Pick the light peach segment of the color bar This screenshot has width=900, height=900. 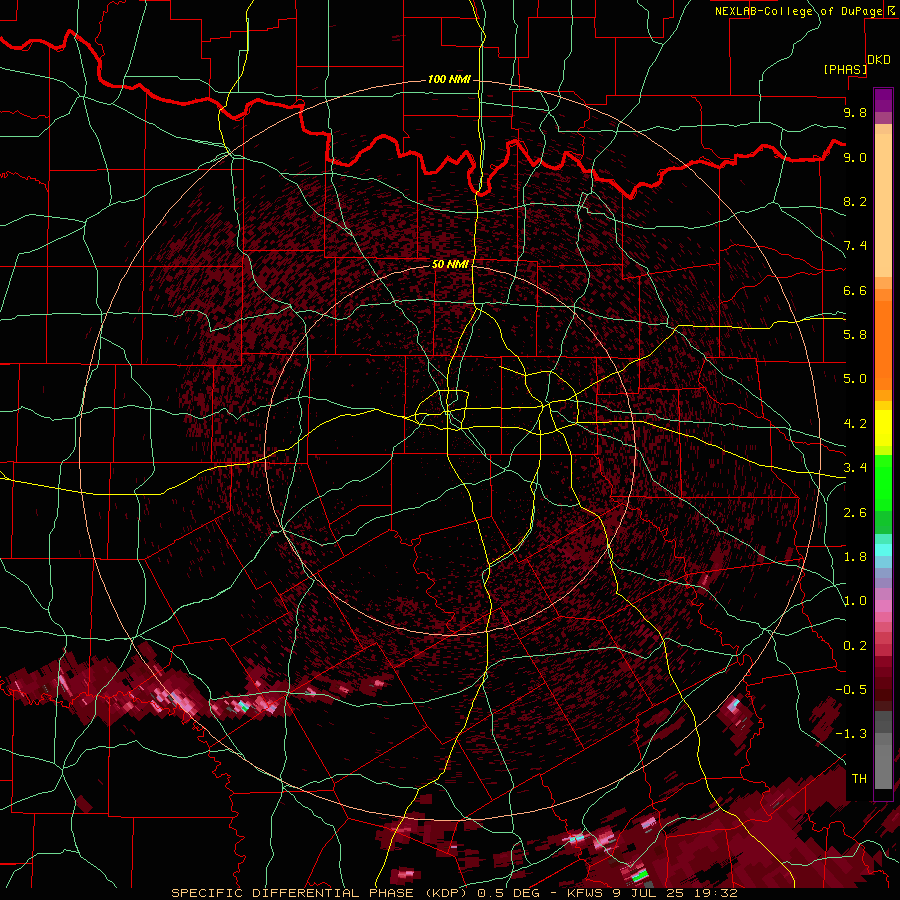883,207
